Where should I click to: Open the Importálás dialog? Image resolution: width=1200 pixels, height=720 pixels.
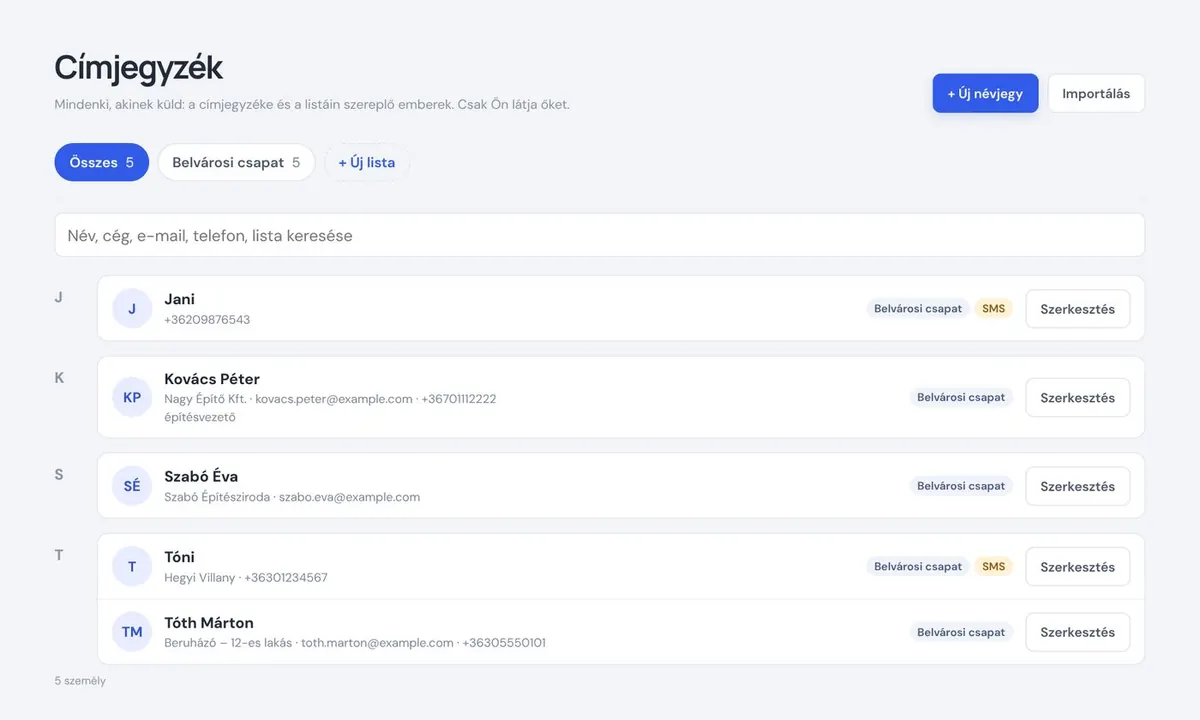(x=1096, y=93)
